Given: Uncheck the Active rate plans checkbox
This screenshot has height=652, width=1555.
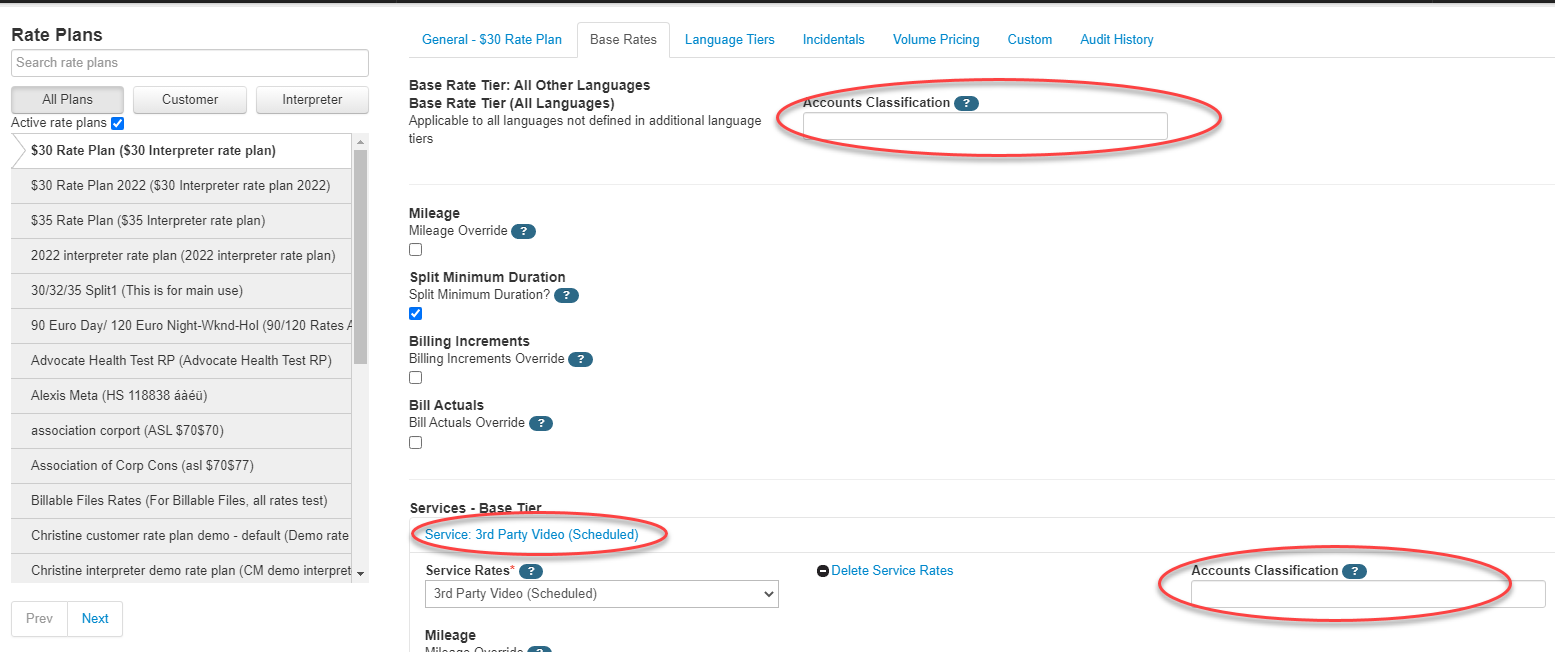Looking at the screenshot, I should click(117, 122).
